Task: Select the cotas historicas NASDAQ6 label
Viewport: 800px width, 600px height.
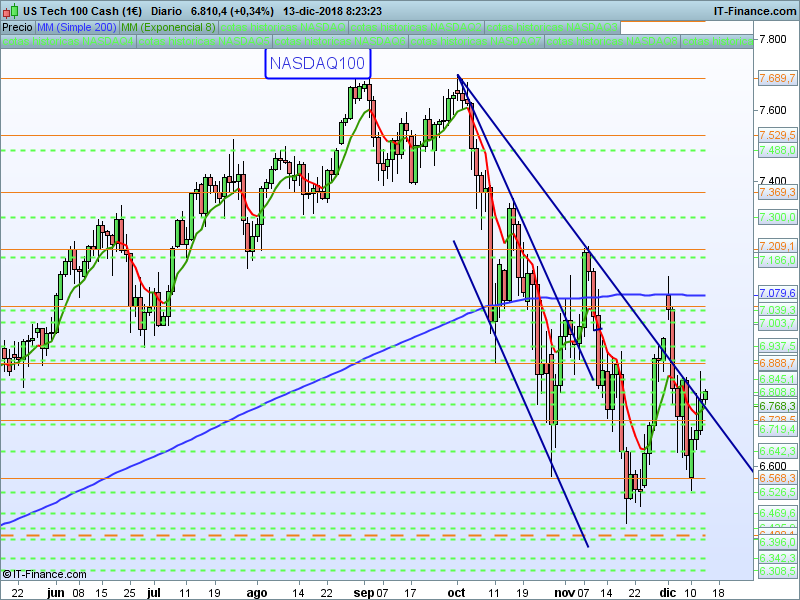Action: pos(340,41)
